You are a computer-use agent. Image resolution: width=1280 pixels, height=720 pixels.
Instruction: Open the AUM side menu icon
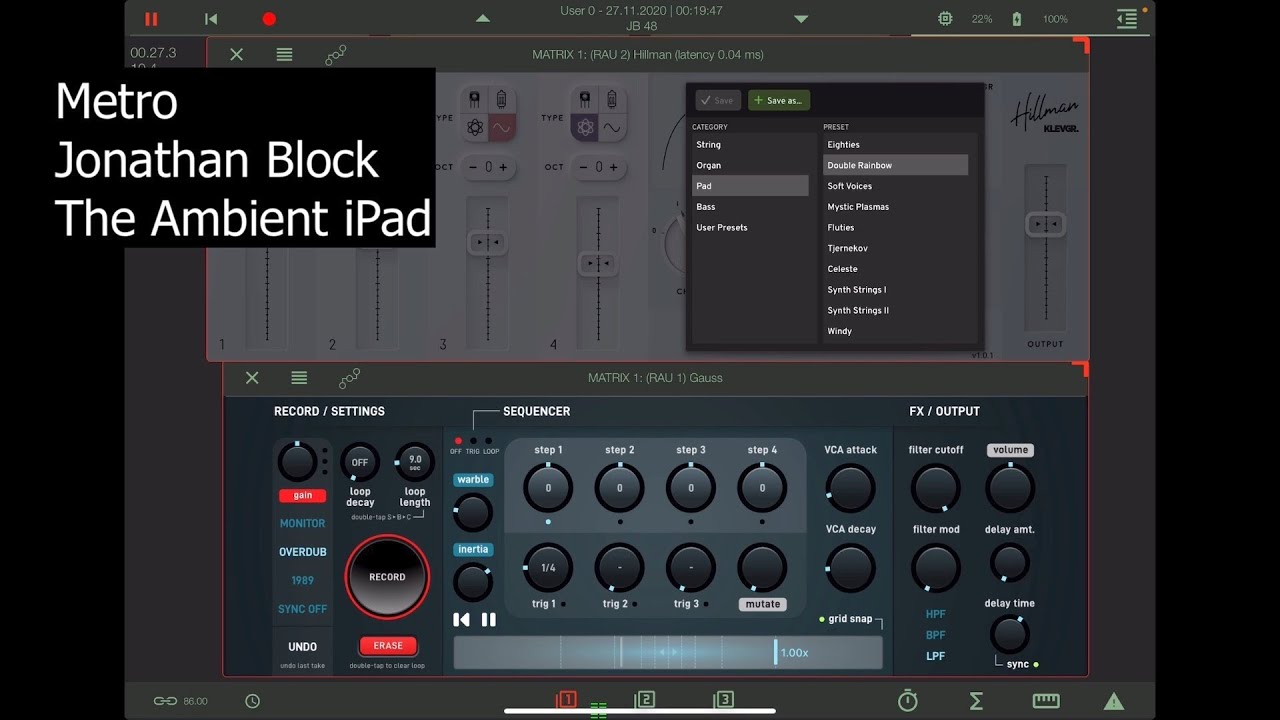click(1127, 18)
